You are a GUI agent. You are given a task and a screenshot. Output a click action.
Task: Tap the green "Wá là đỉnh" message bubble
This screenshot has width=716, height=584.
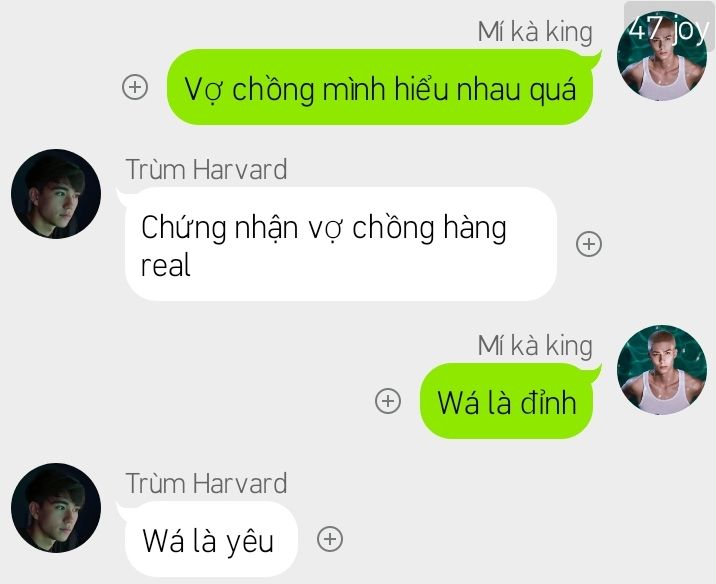click(x=509, y=401)
